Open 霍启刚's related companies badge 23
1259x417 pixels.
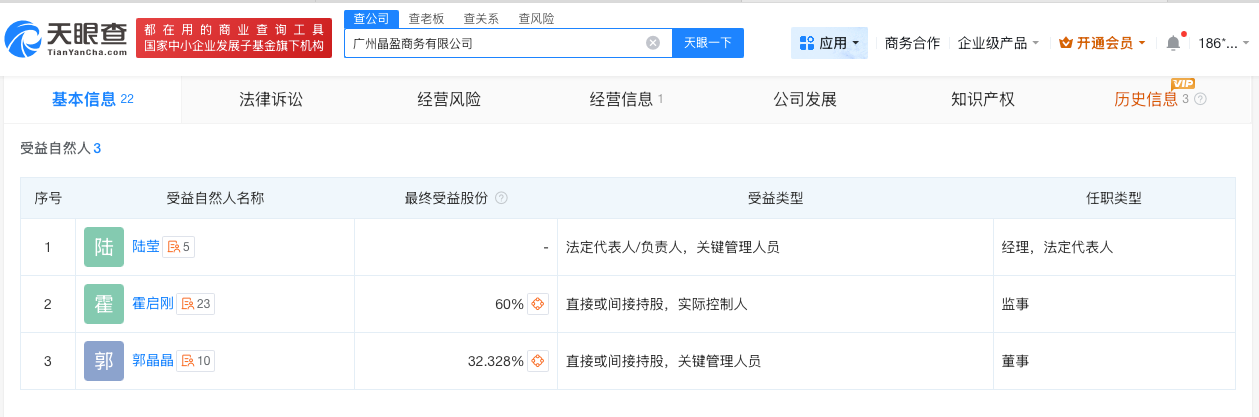[195, 304]
